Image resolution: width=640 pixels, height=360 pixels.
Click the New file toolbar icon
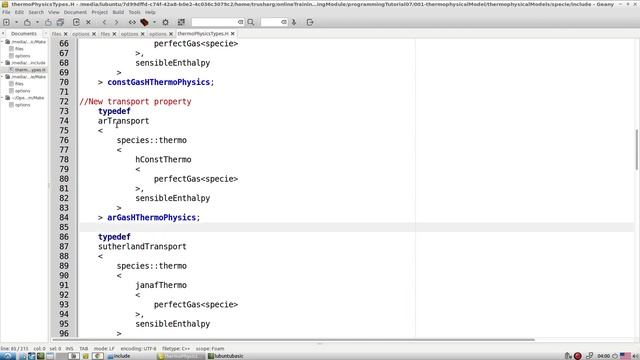tap(7, 22)
